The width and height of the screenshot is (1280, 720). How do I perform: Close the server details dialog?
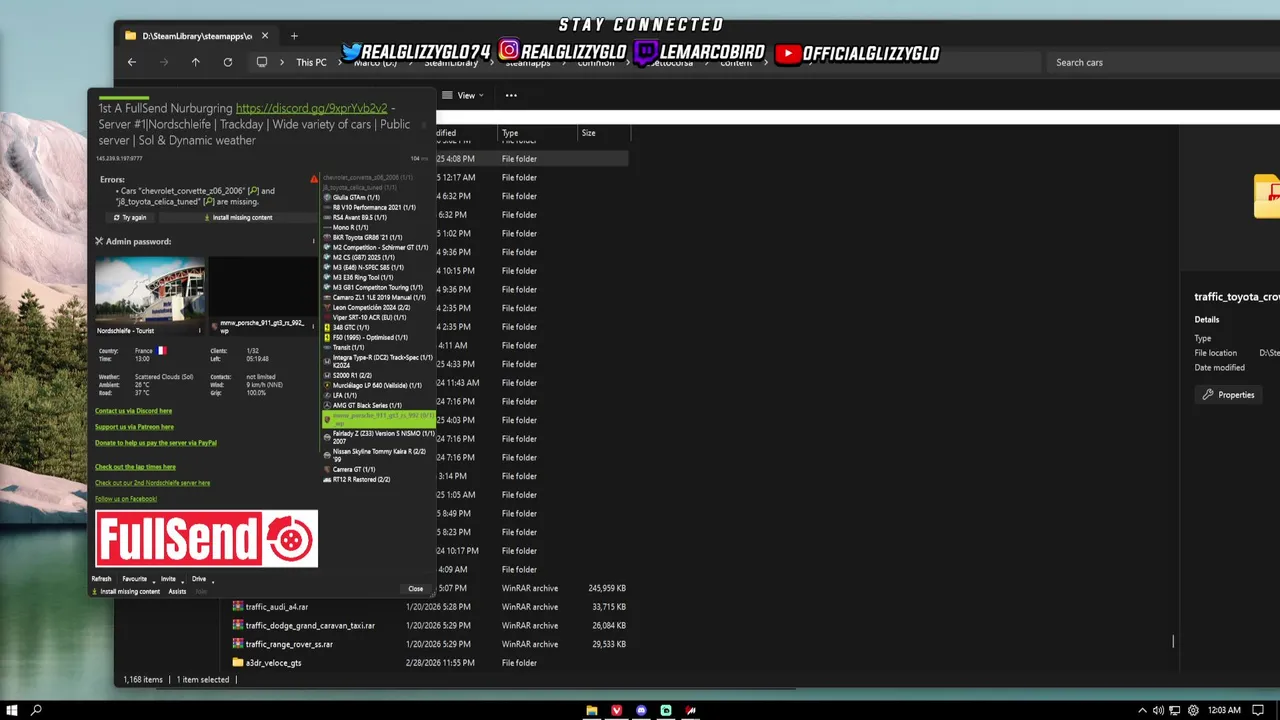416,589
